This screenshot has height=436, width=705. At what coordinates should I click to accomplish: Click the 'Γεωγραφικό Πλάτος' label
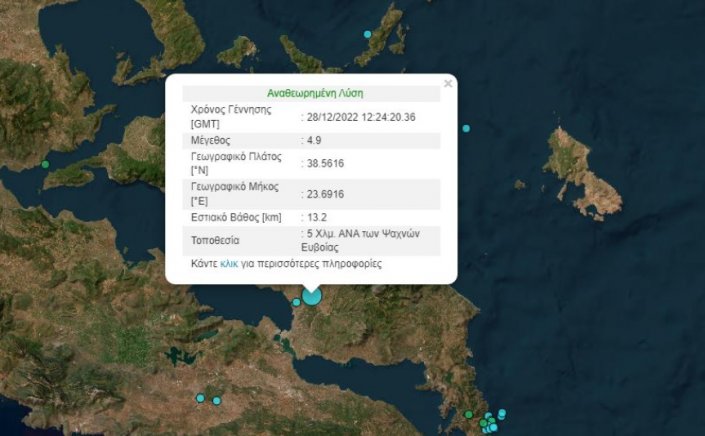click(236, 156)
